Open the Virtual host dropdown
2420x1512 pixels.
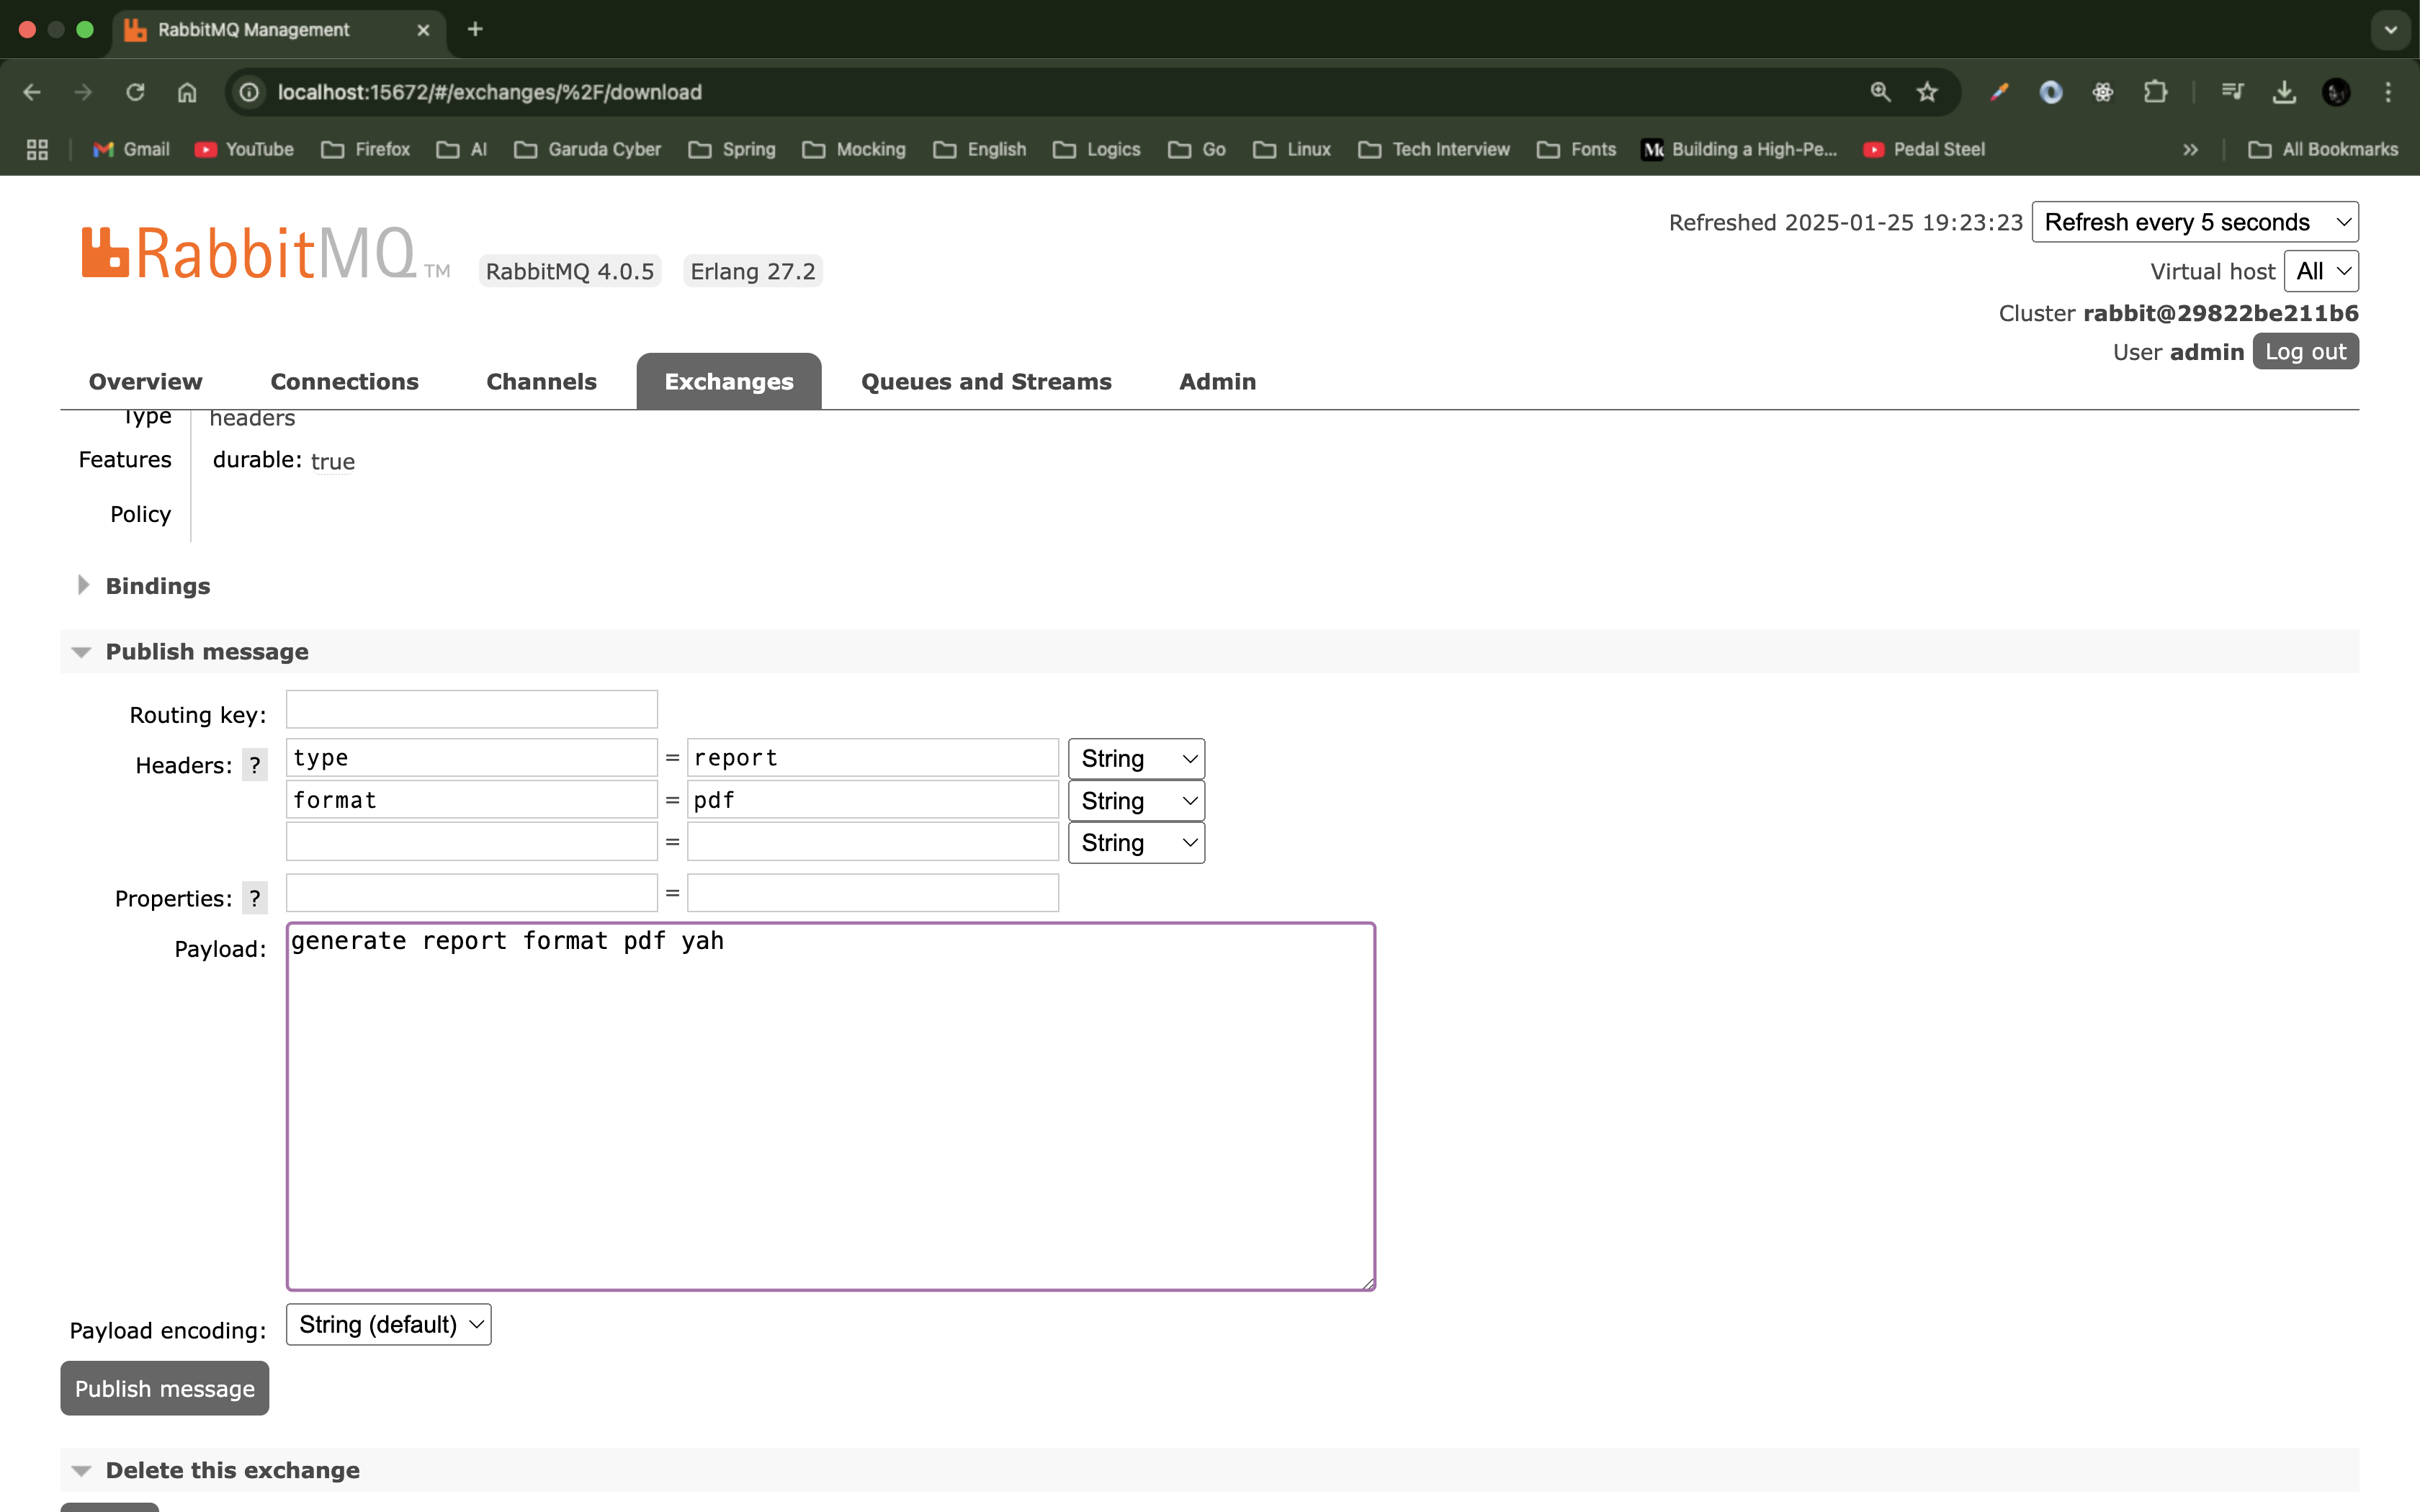pos(2321,271)
